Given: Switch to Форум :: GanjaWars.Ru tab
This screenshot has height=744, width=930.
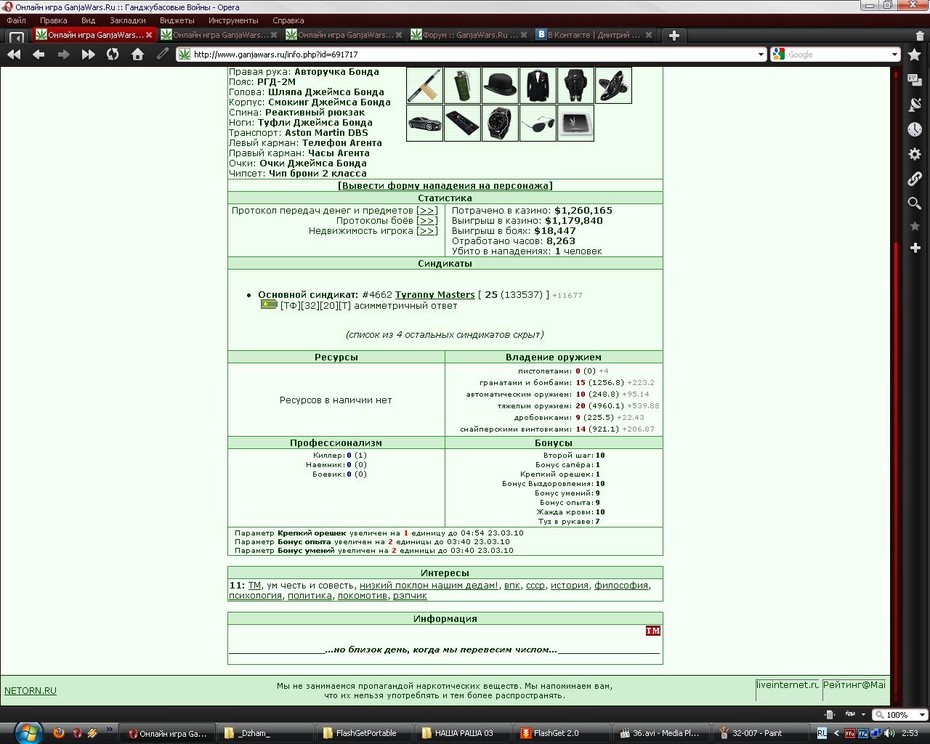Looking at the screenshot, I should (x=470, y=36).
